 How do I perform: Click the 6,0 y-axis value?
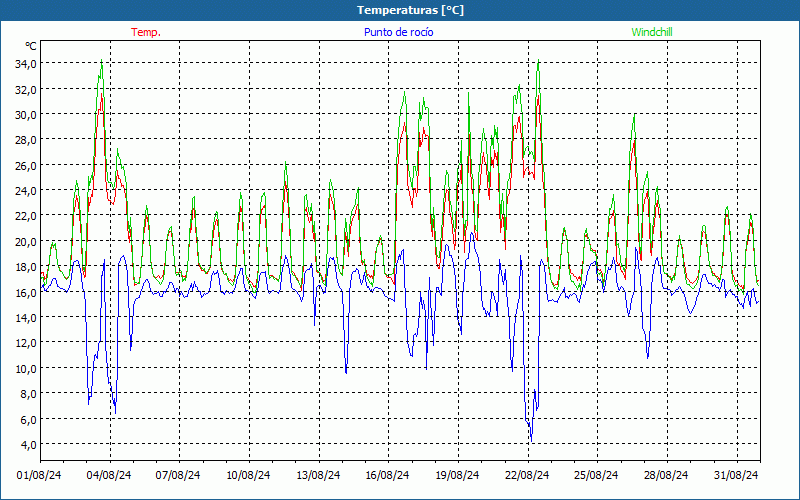pos(28,419)
